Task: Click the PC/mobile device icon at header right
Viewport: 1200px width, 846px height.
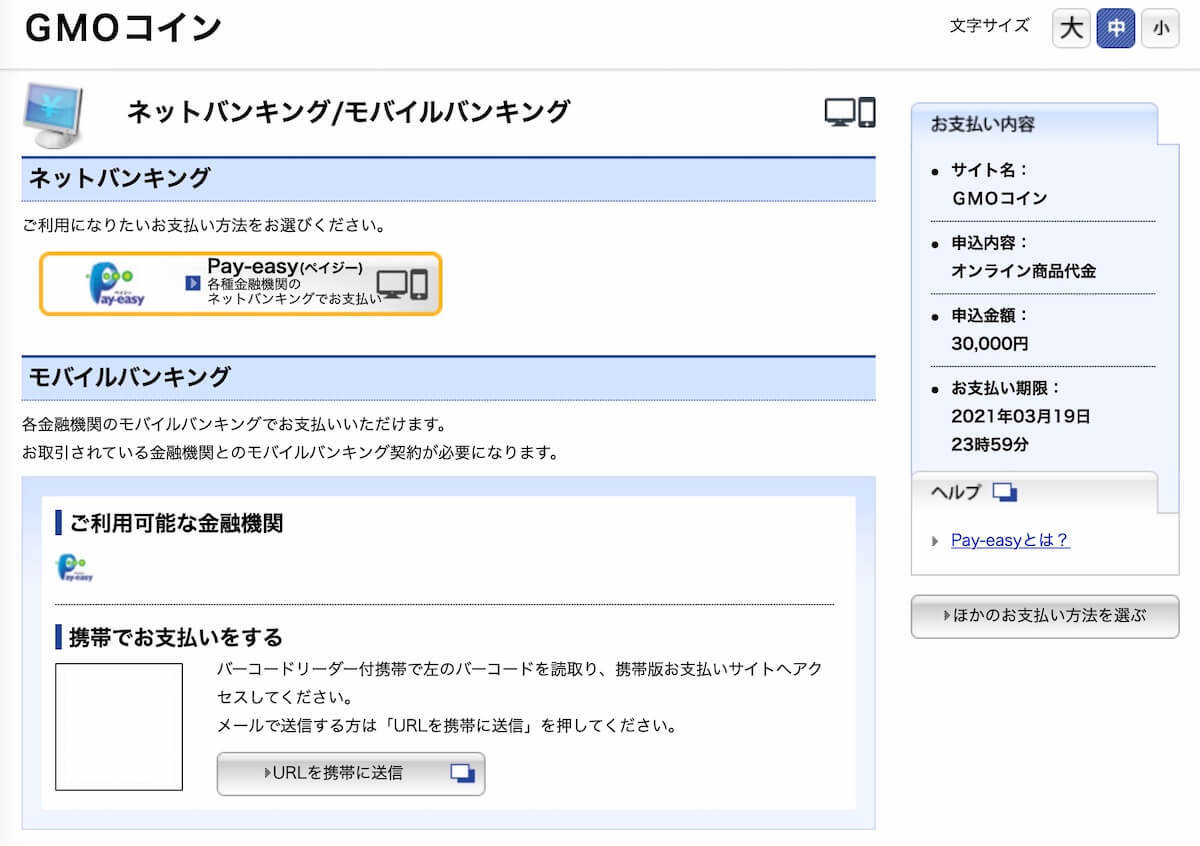Action: (850, 112)
